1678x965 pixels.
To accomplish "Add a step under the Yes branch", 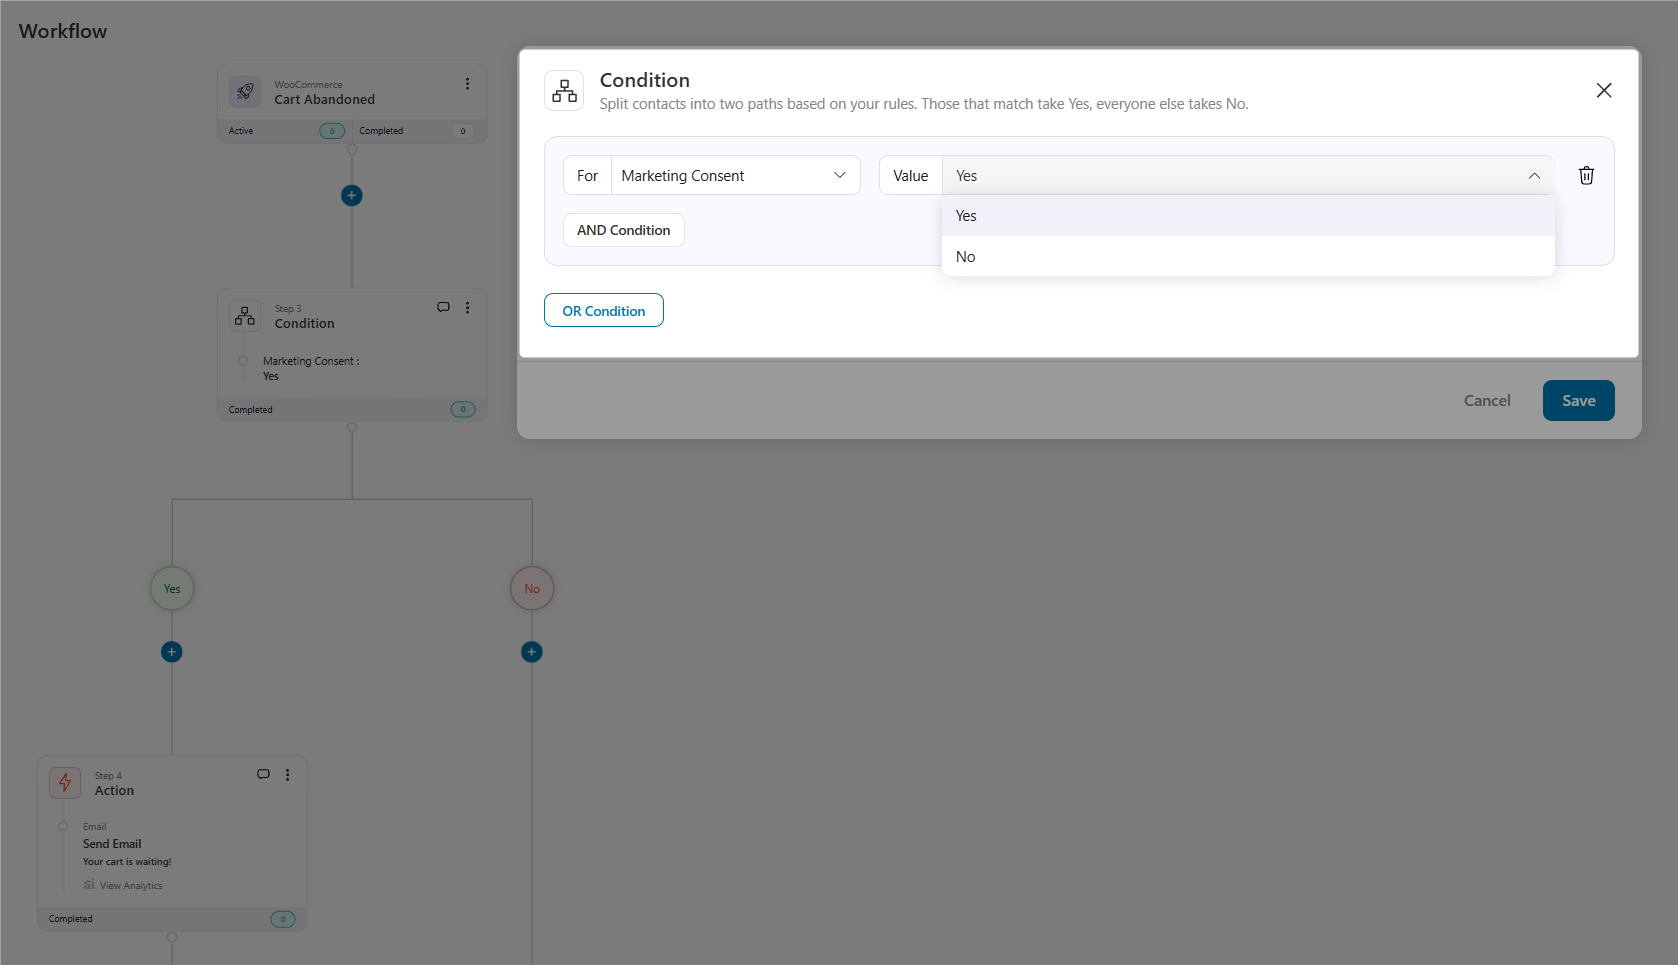I will [172, 652].
